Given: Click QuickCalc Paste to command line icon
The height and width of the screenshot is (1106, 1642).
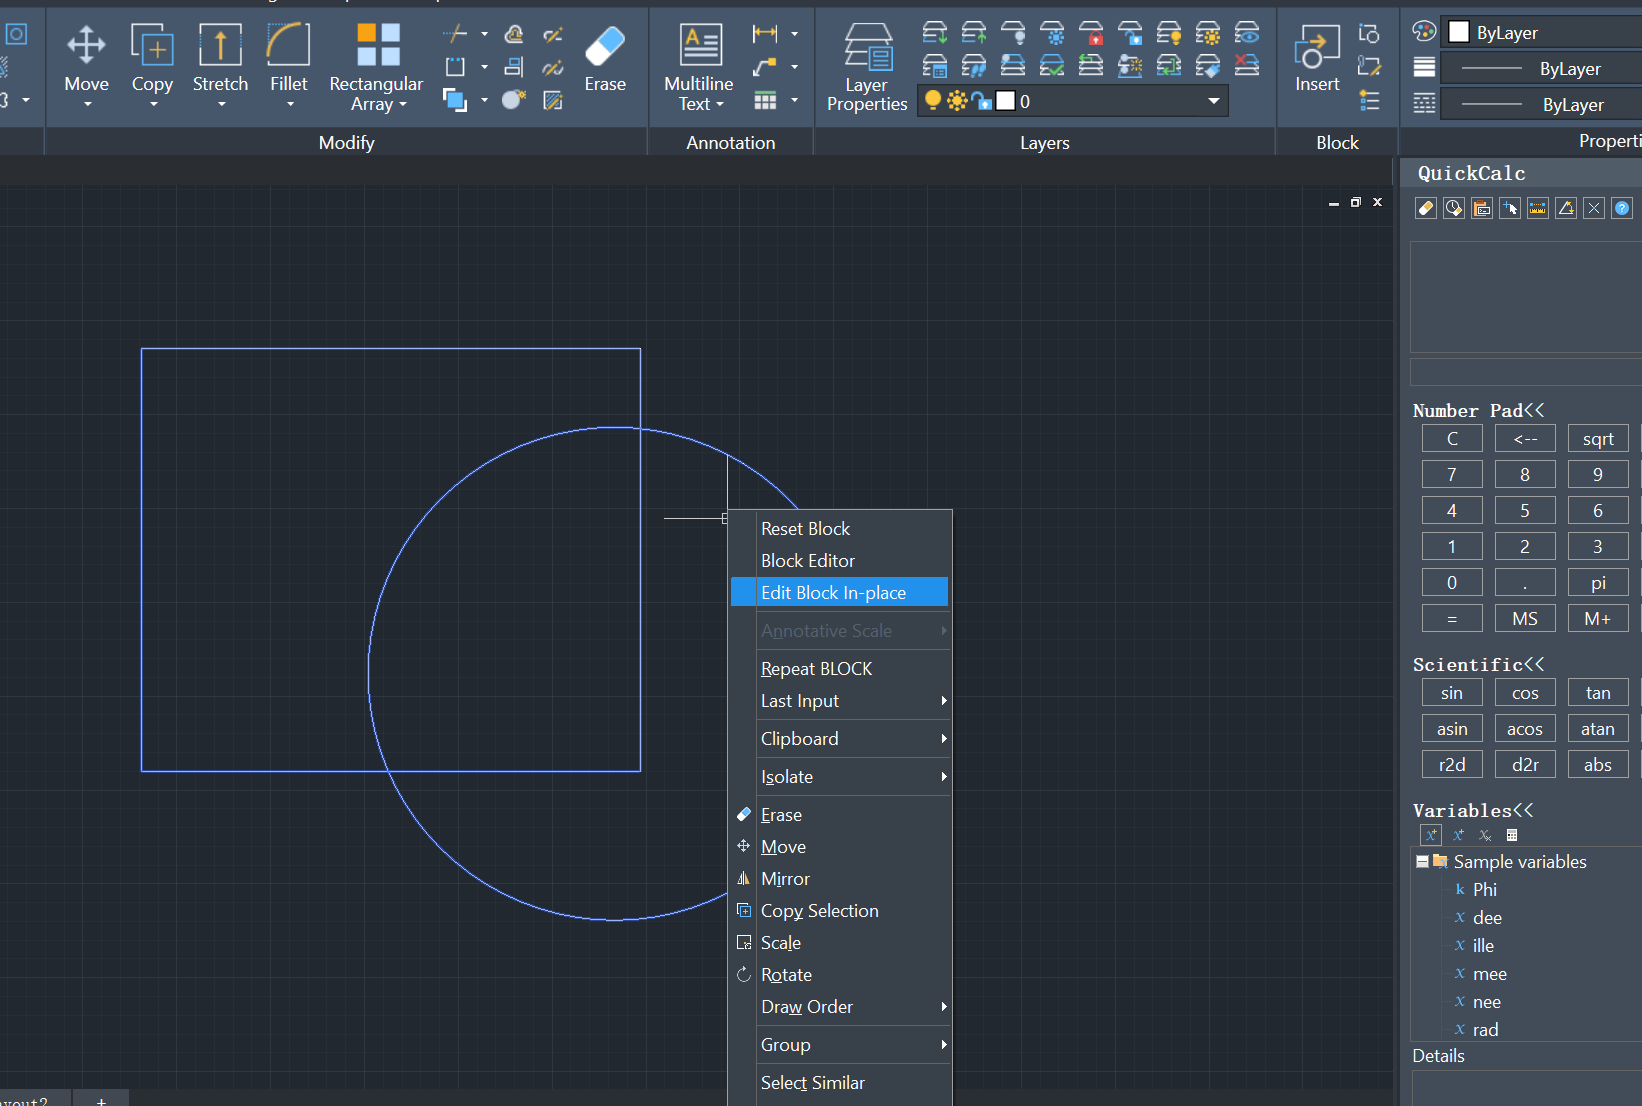Looking at the screenshot, I should [x=1482, y=208].
